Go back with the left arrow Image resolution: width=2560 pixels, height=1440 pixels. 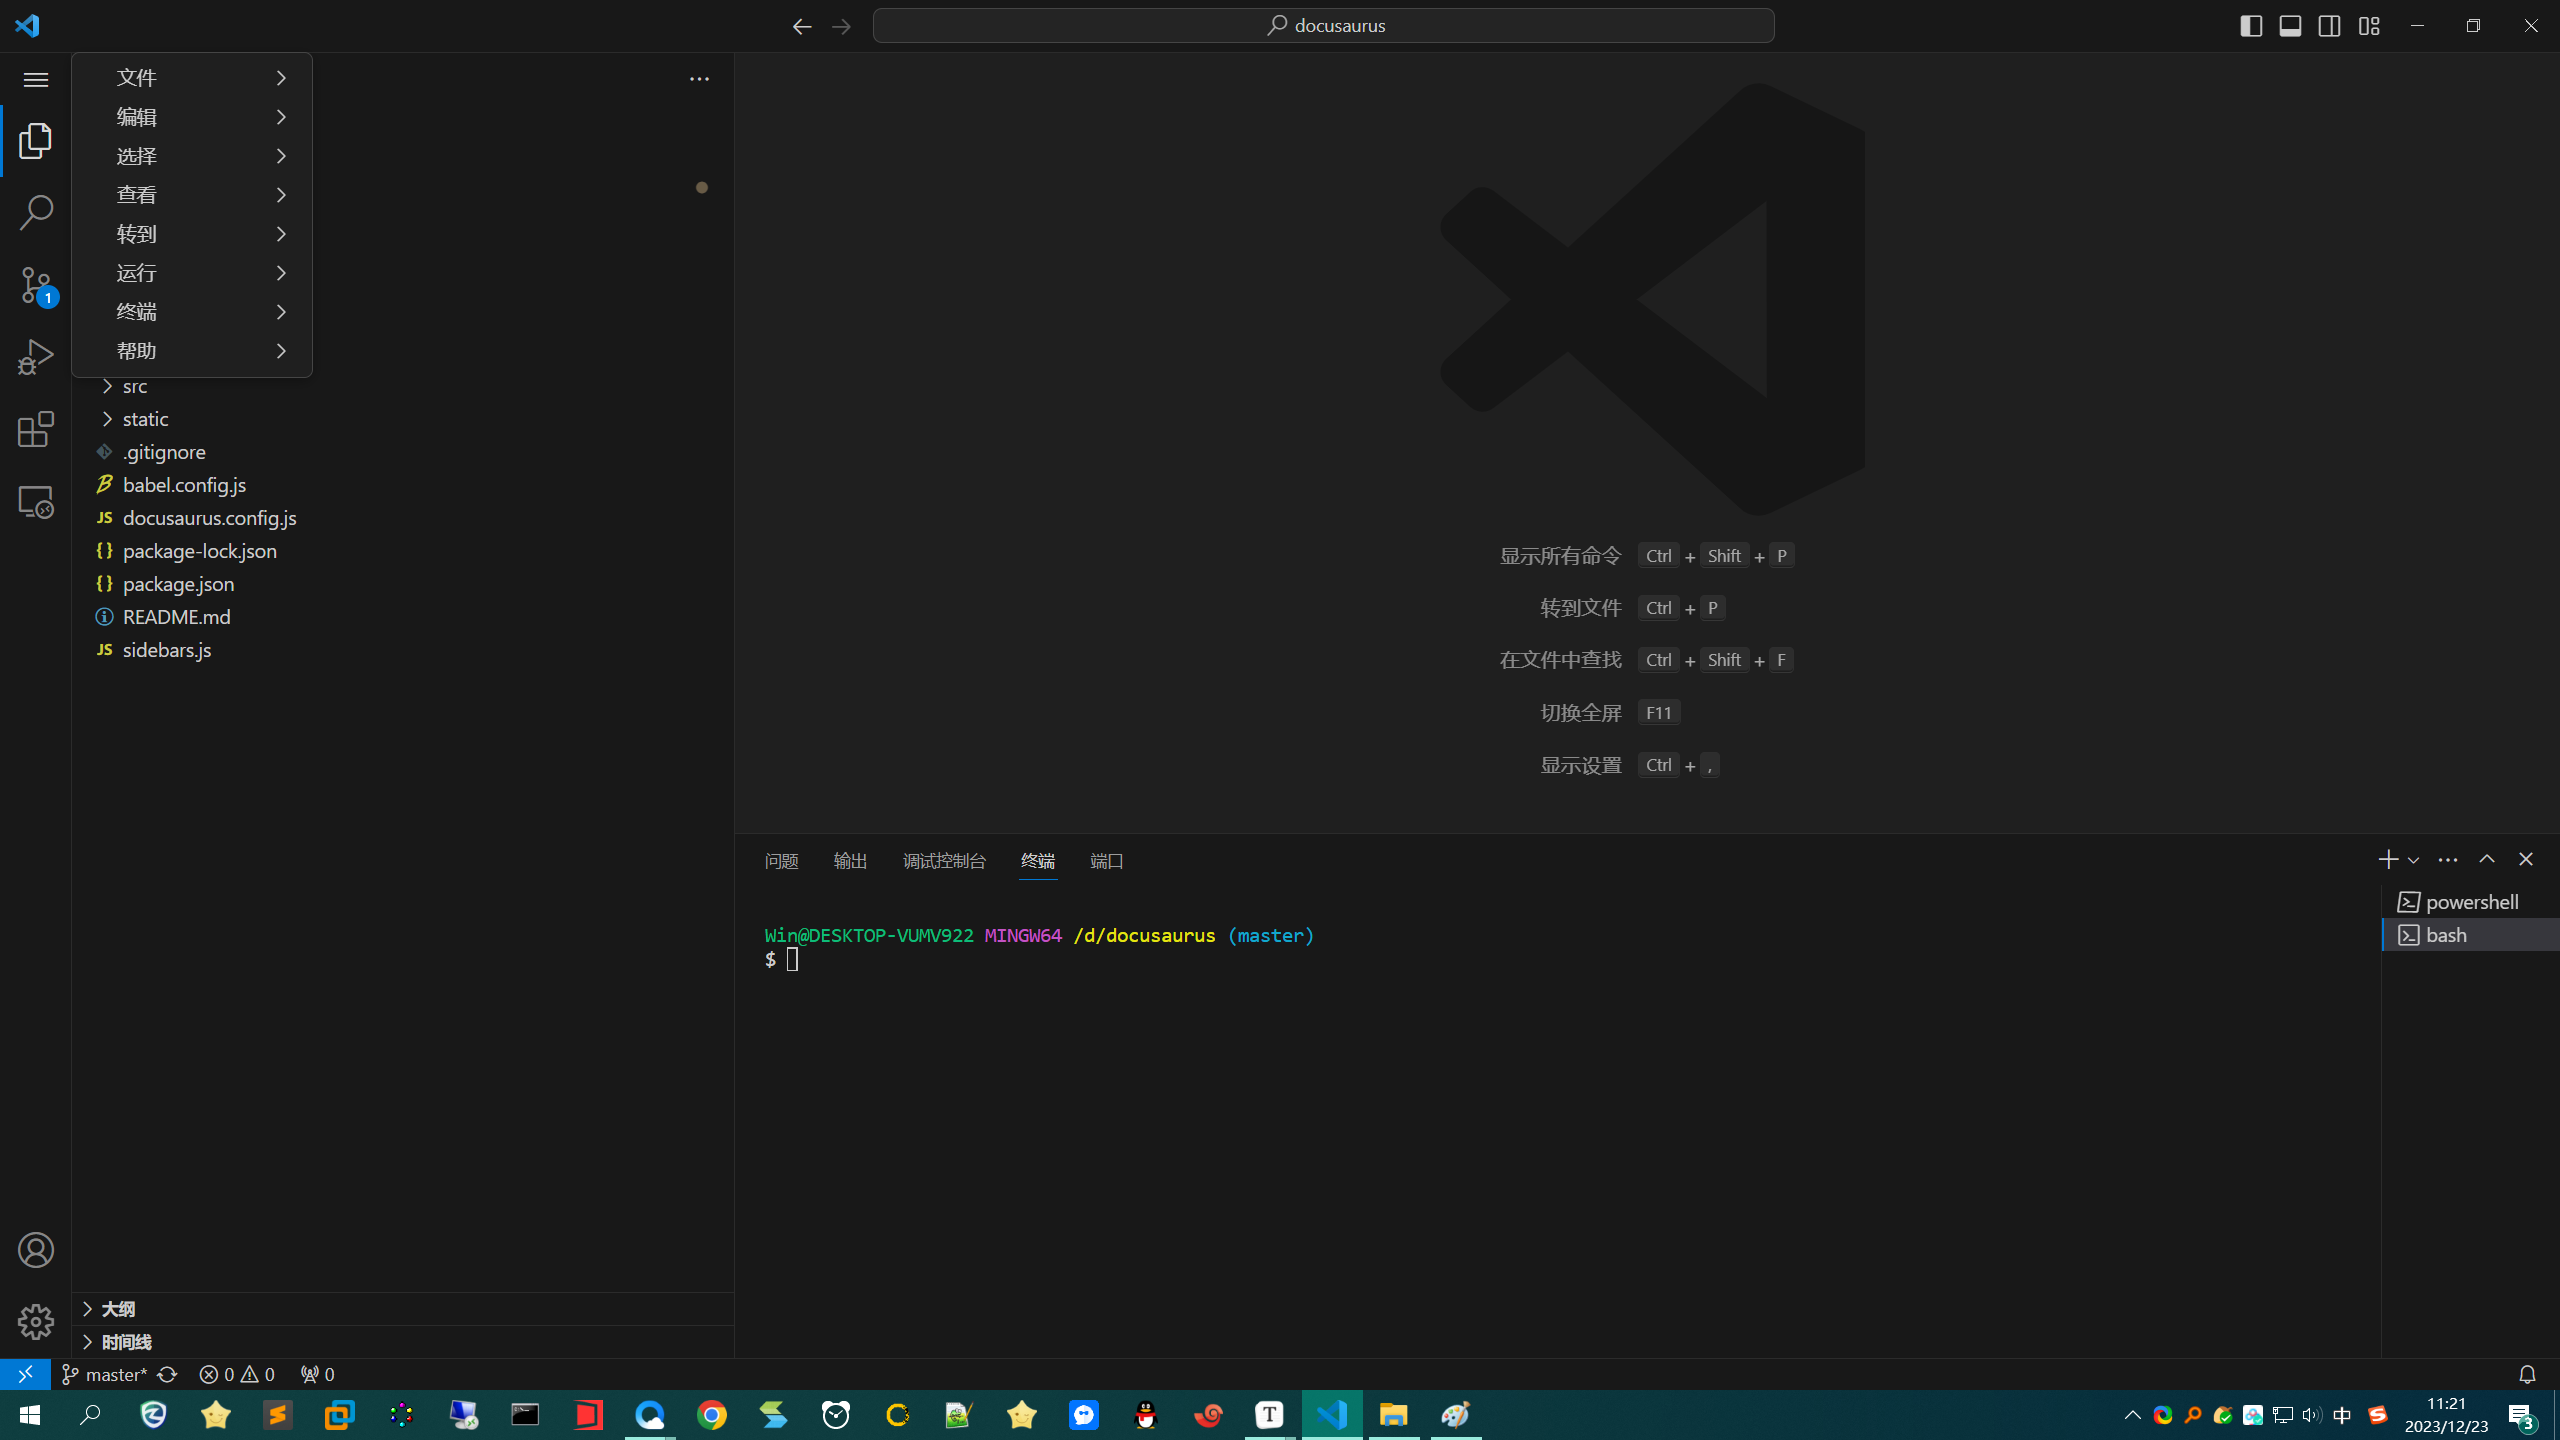point(802,26)
